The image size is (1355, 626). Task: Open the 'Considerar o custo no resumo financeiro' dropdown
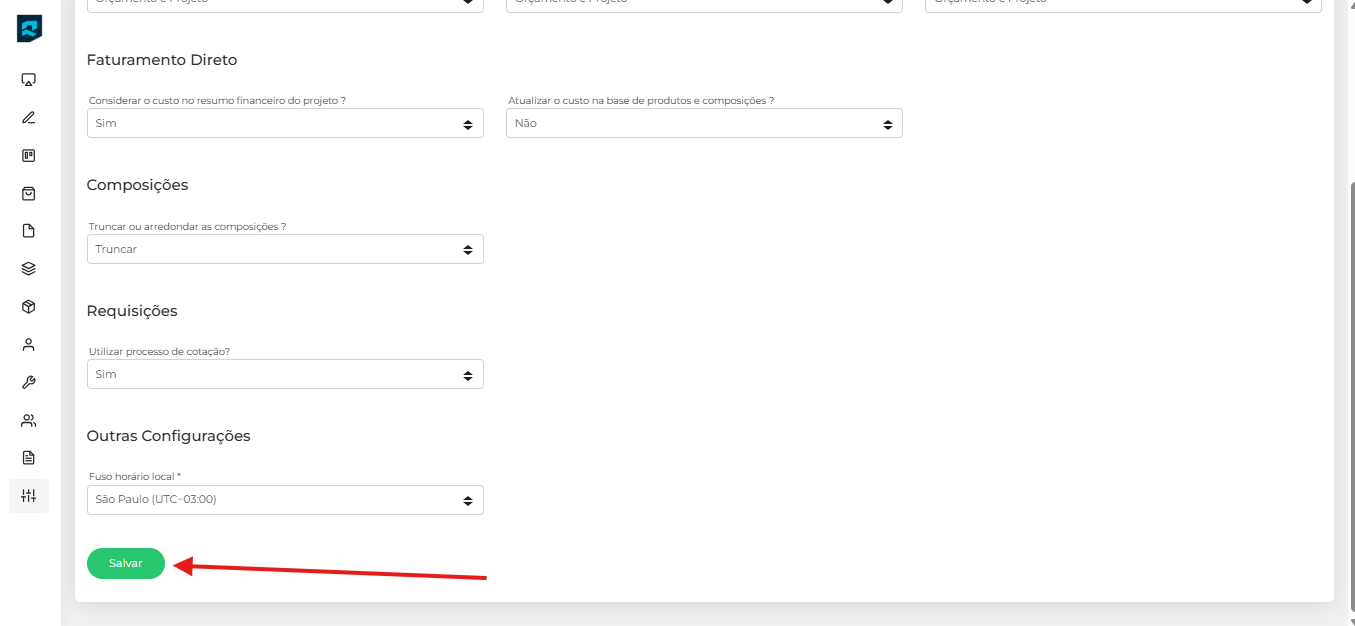[285, 124]
